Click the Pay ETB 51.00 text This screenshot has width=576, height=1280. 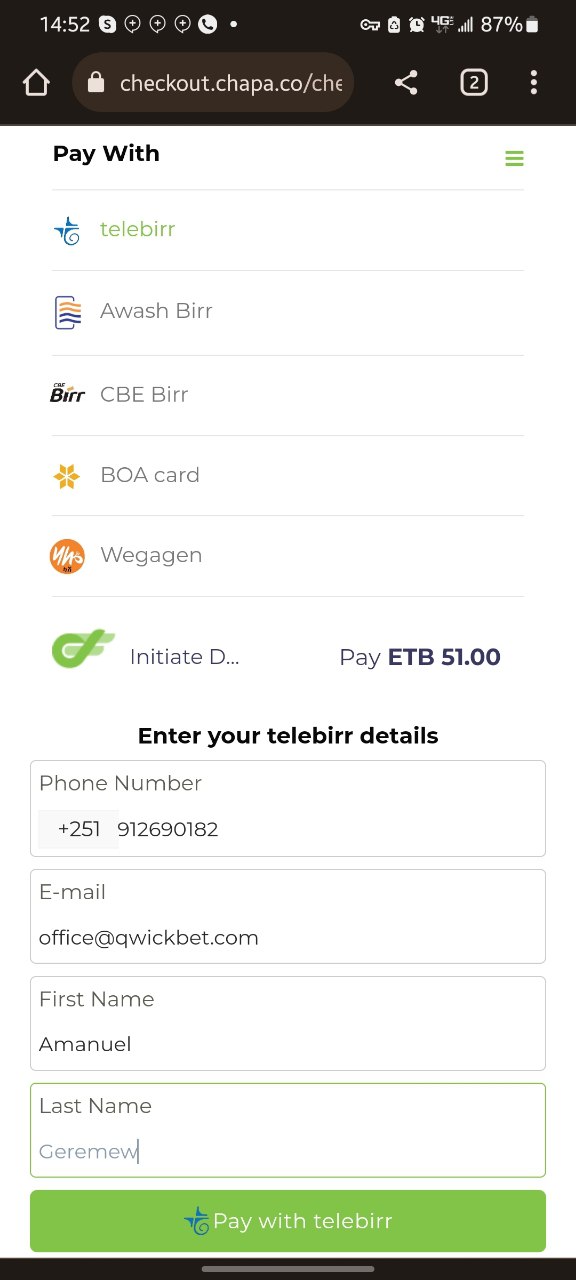click(420, 657)
